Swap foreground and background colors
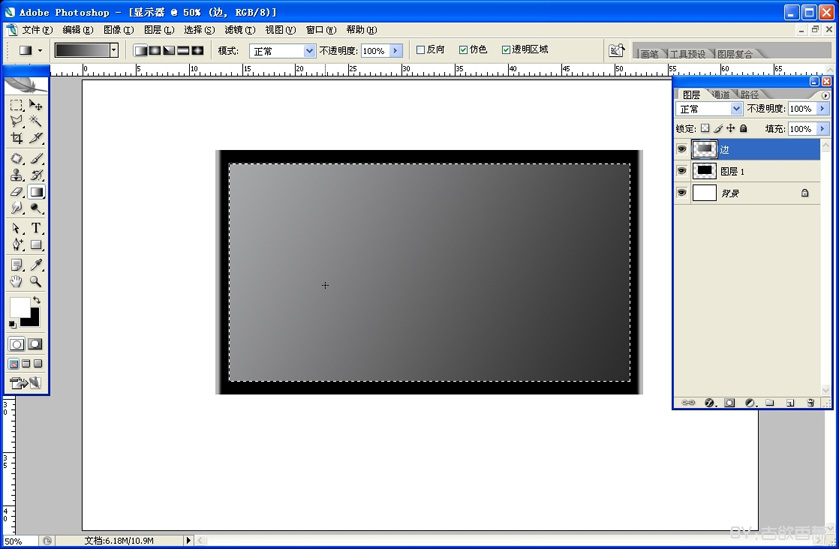The width and height of the screenshot is (839, 549). tap(37, 300)
